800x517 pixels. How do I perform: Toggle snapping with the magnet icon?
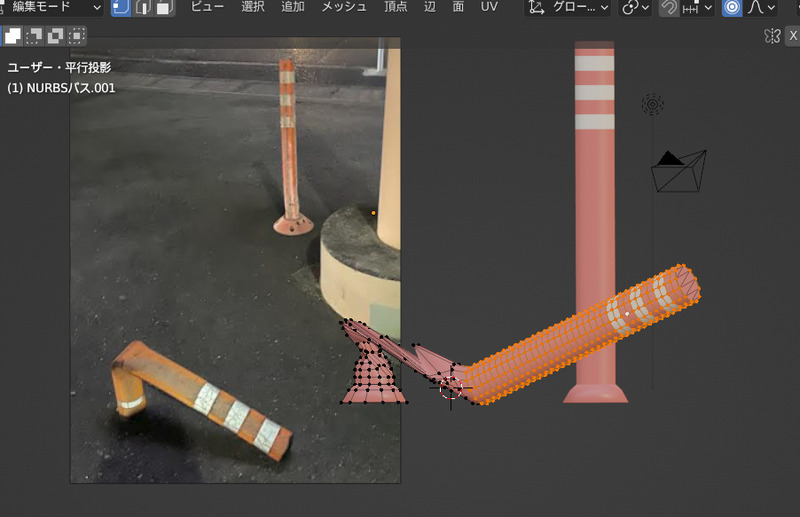pyautogui.click(x=669, y=7)
